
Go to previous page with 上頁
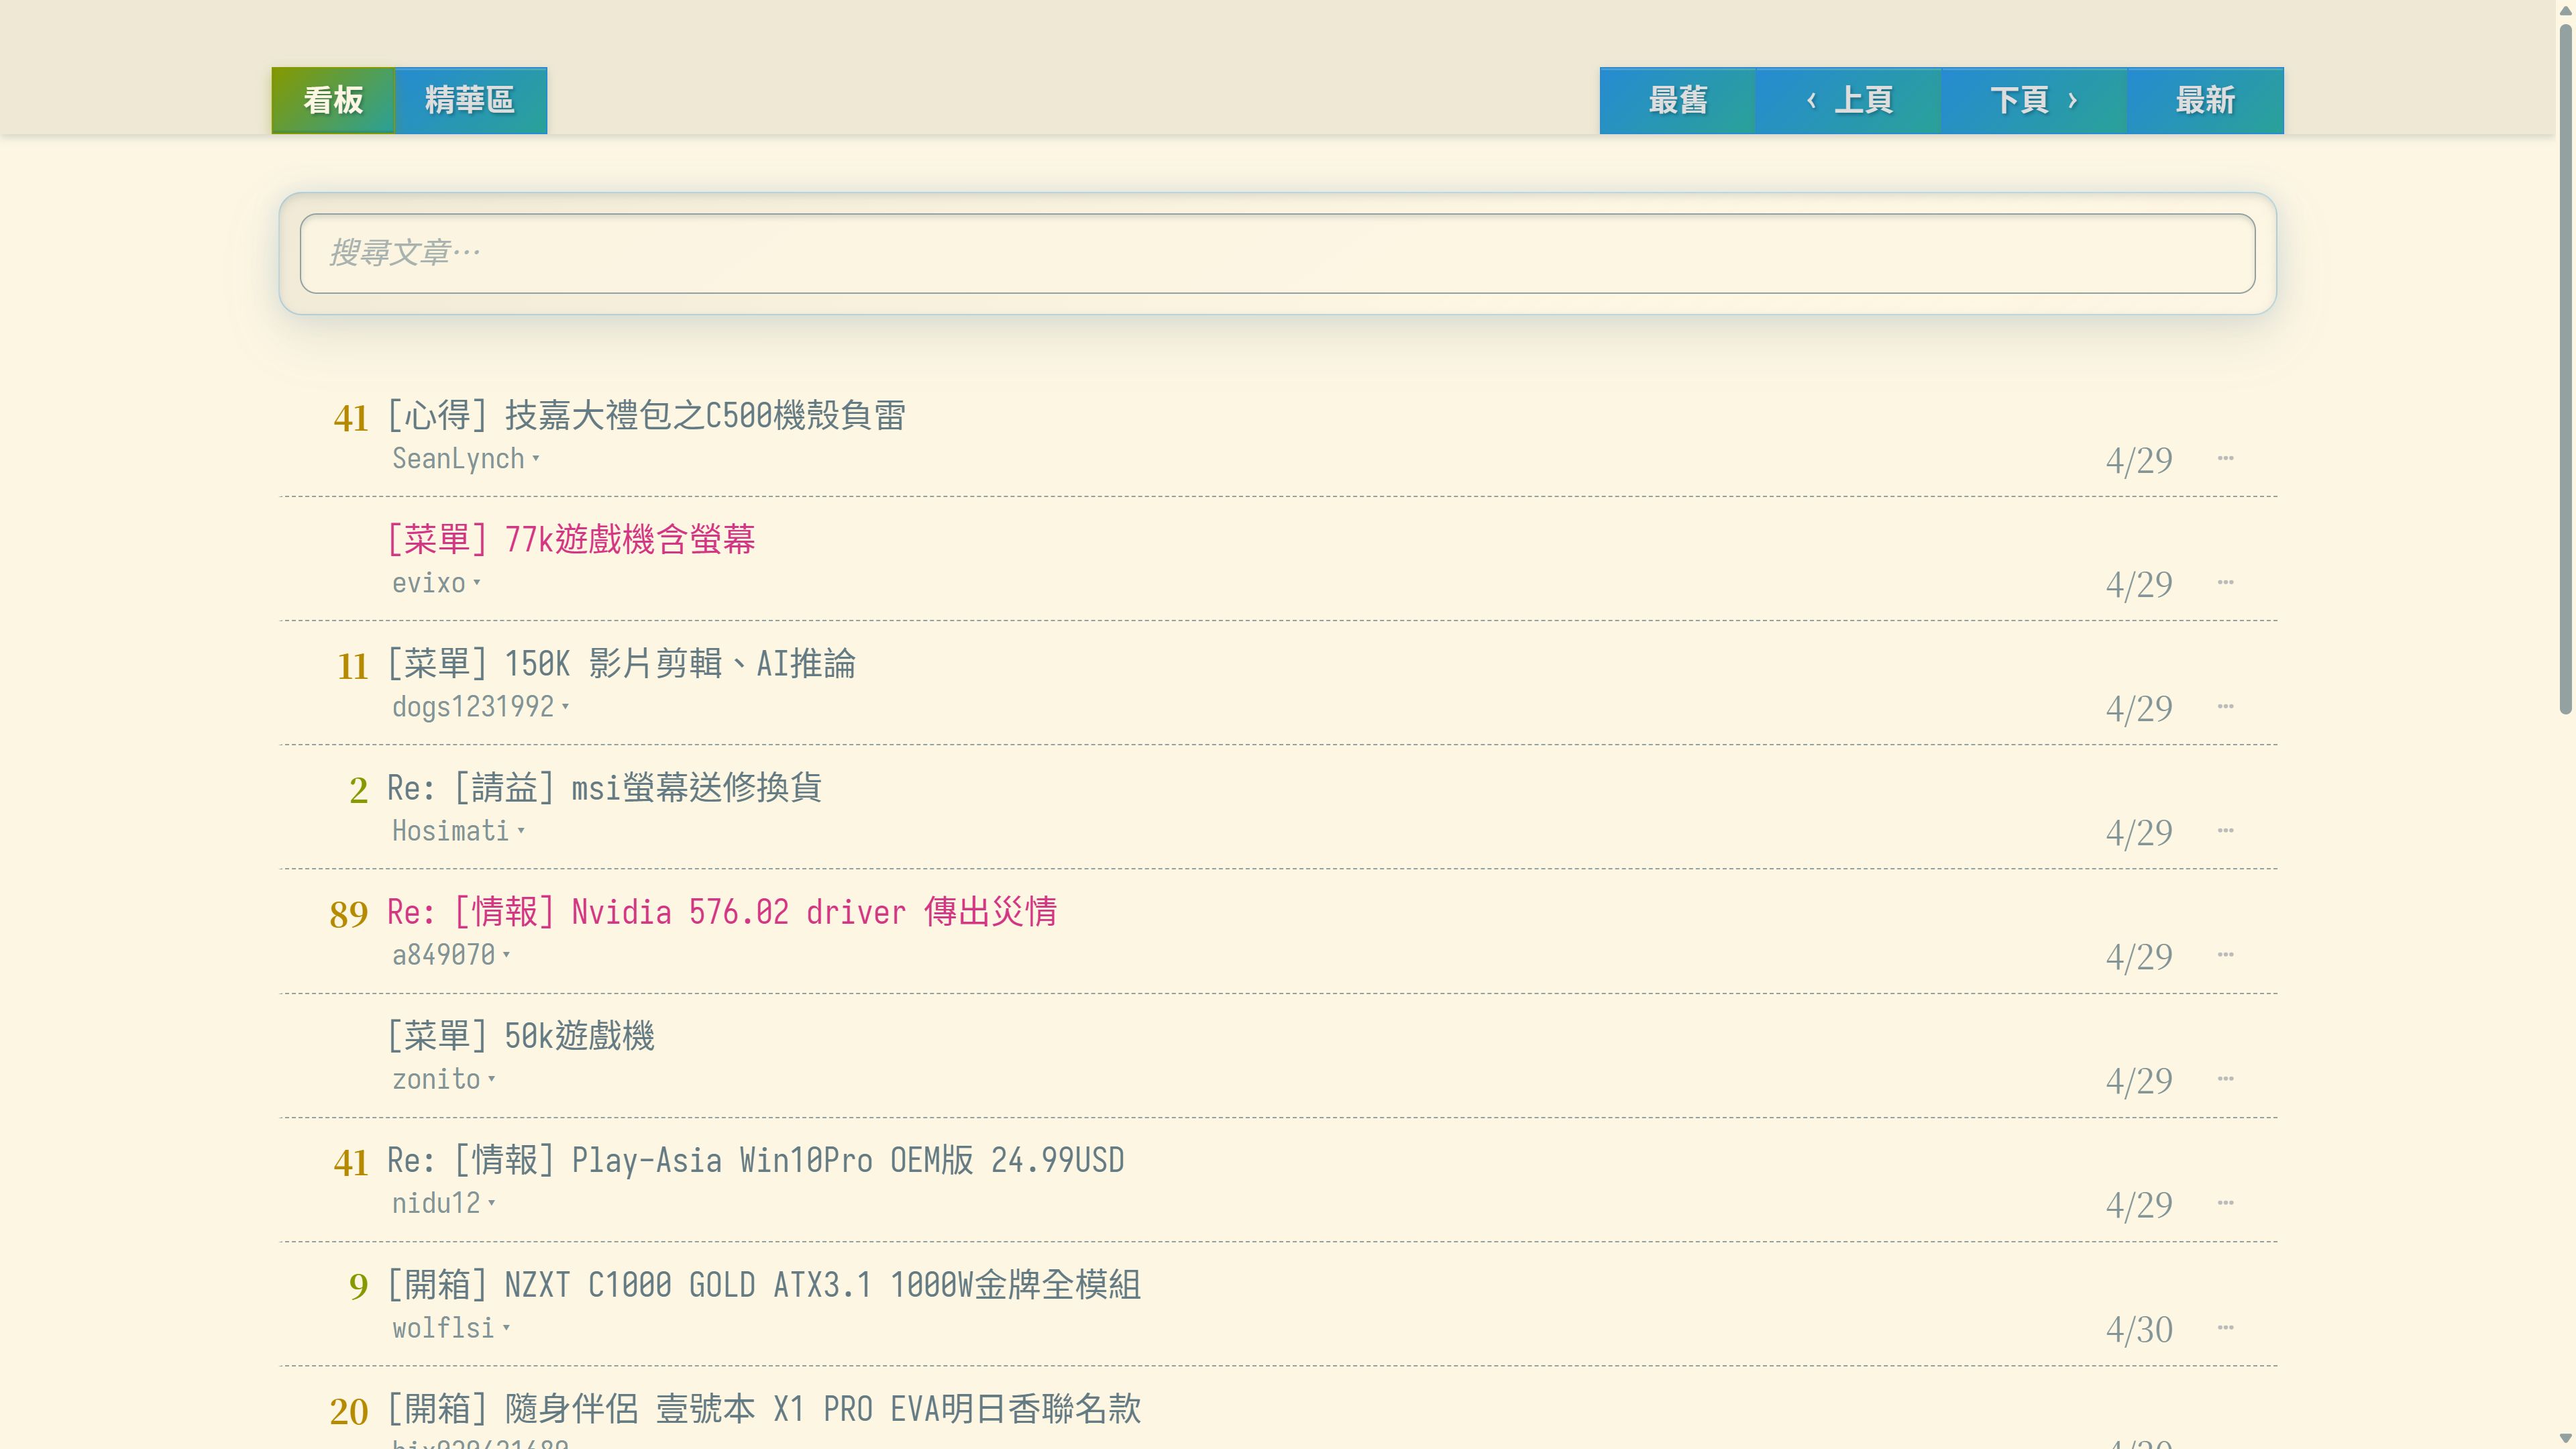(1848, 100)
